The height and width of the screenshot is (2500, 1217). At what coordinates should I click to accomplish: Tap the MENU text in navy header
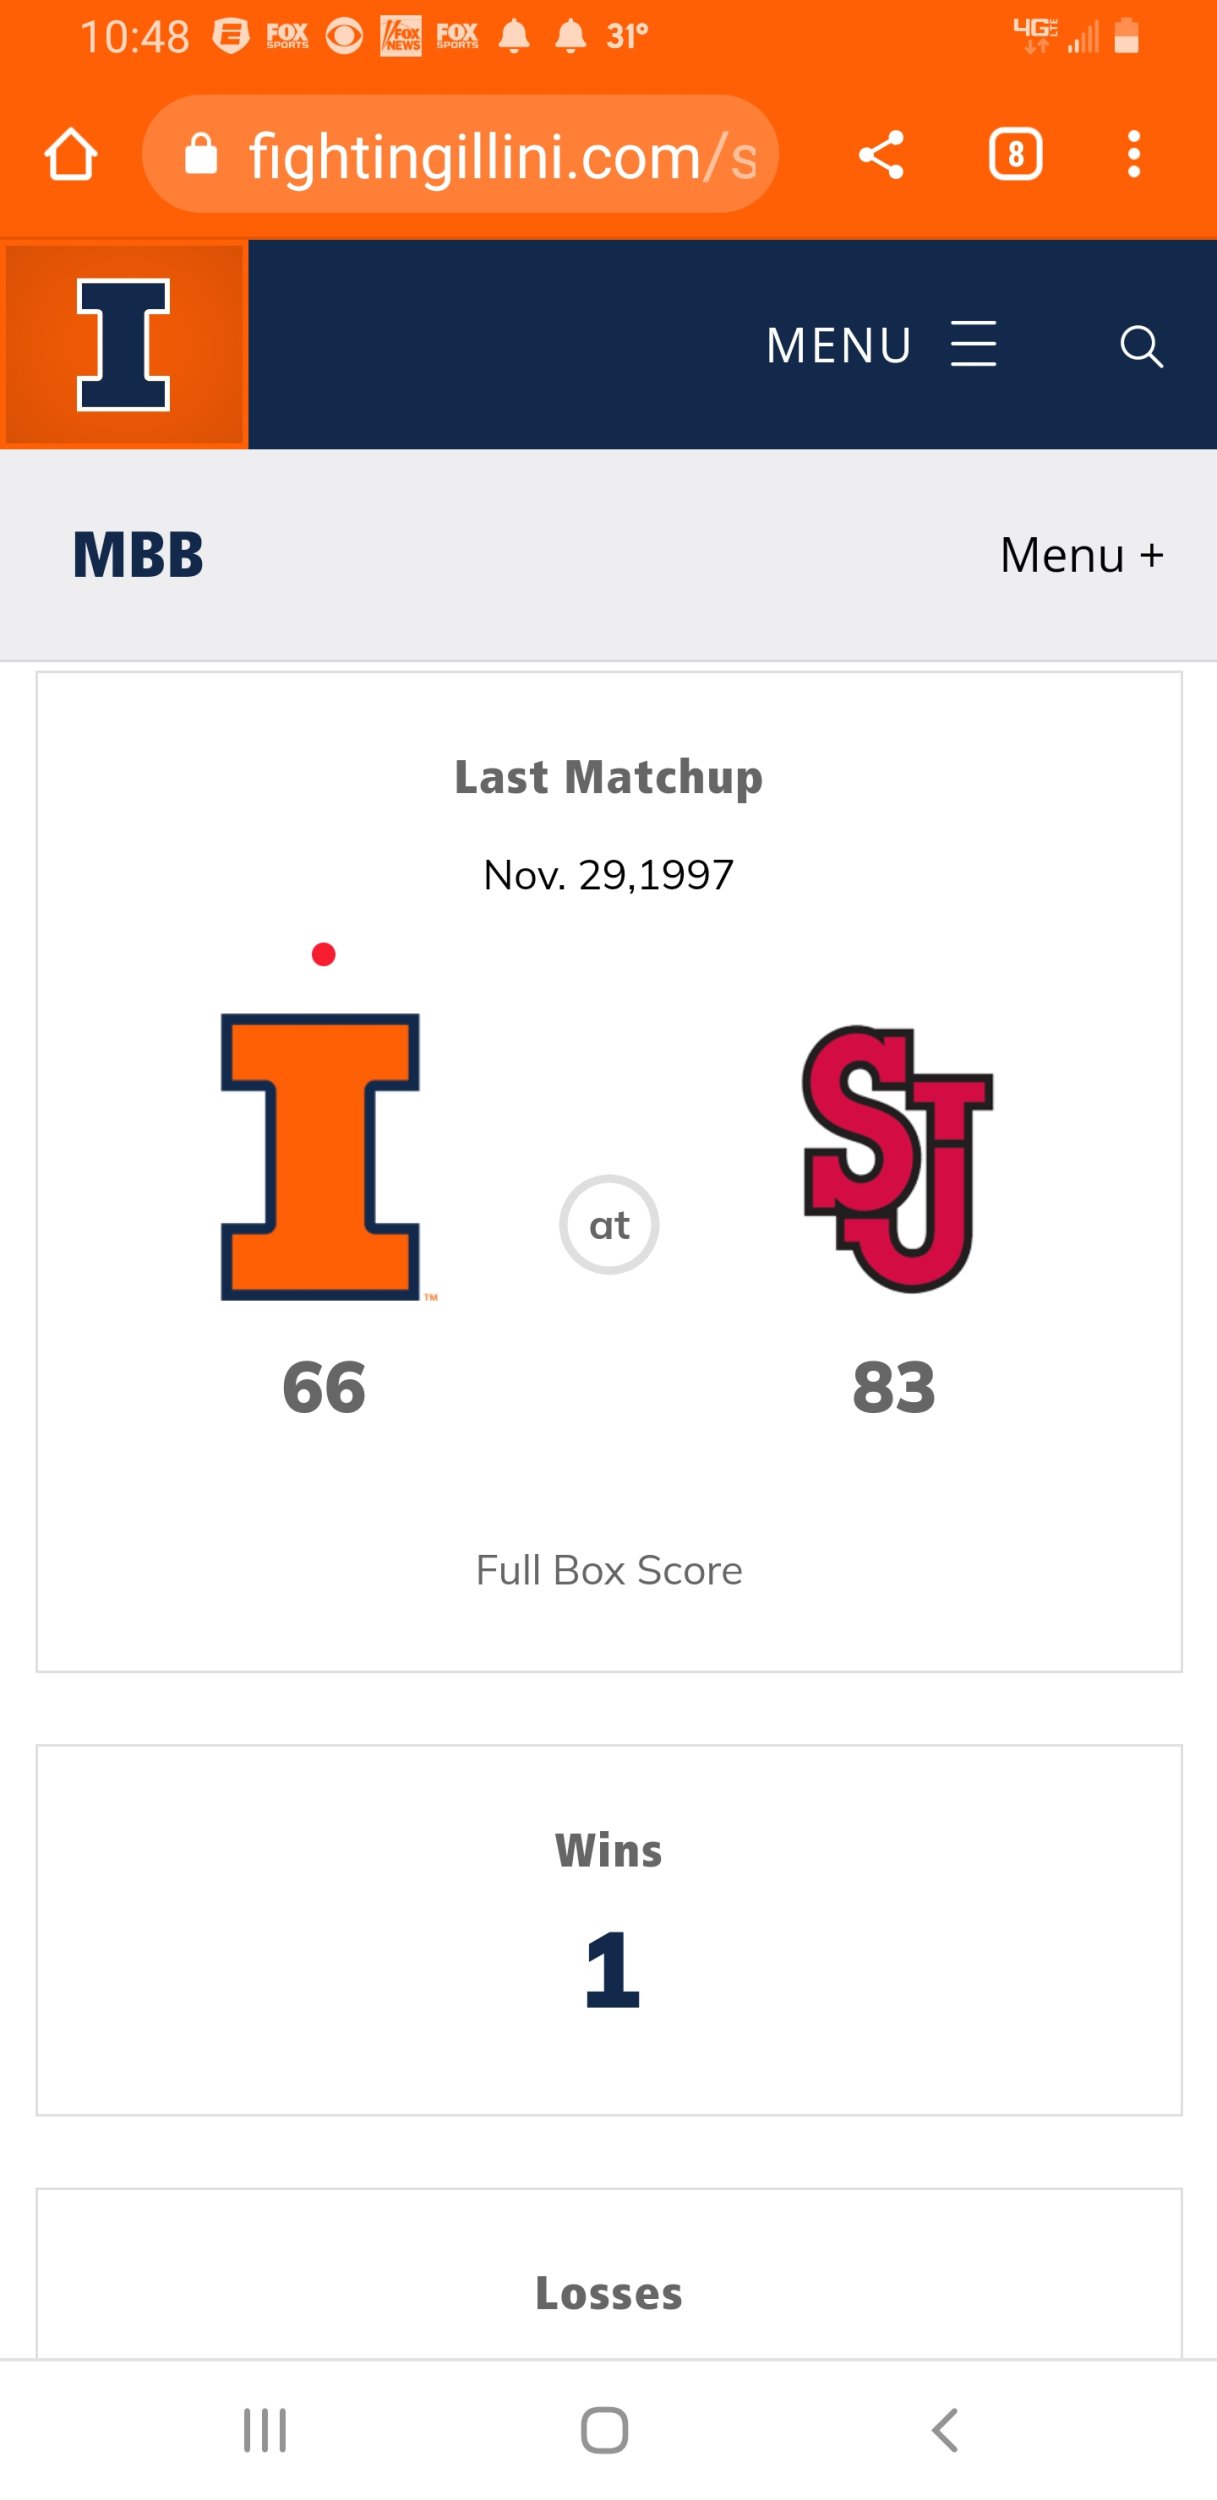coord(838,346)
